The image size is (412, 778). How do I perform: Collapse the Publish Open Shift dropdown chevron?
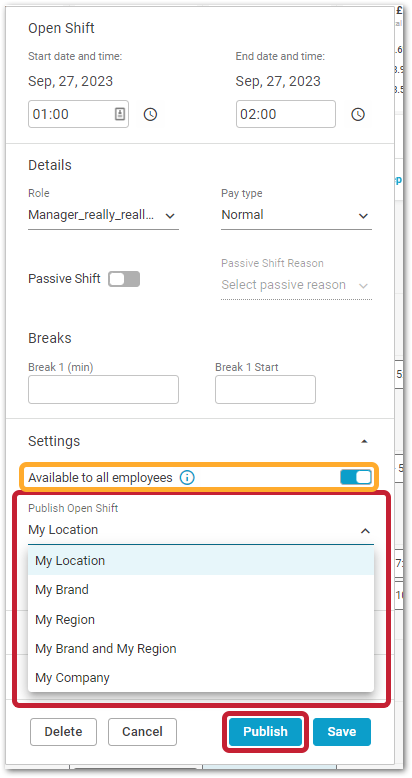coord(365,531)
